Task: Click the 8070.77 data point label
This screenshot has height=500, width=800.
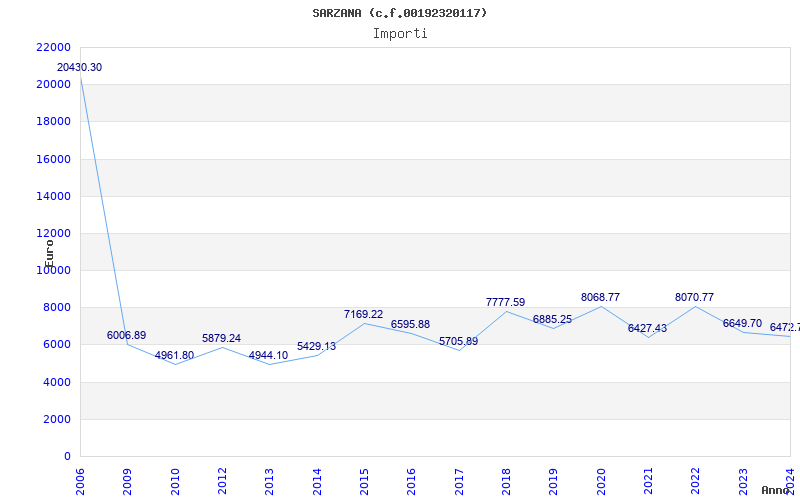Action: pos(694,297)
